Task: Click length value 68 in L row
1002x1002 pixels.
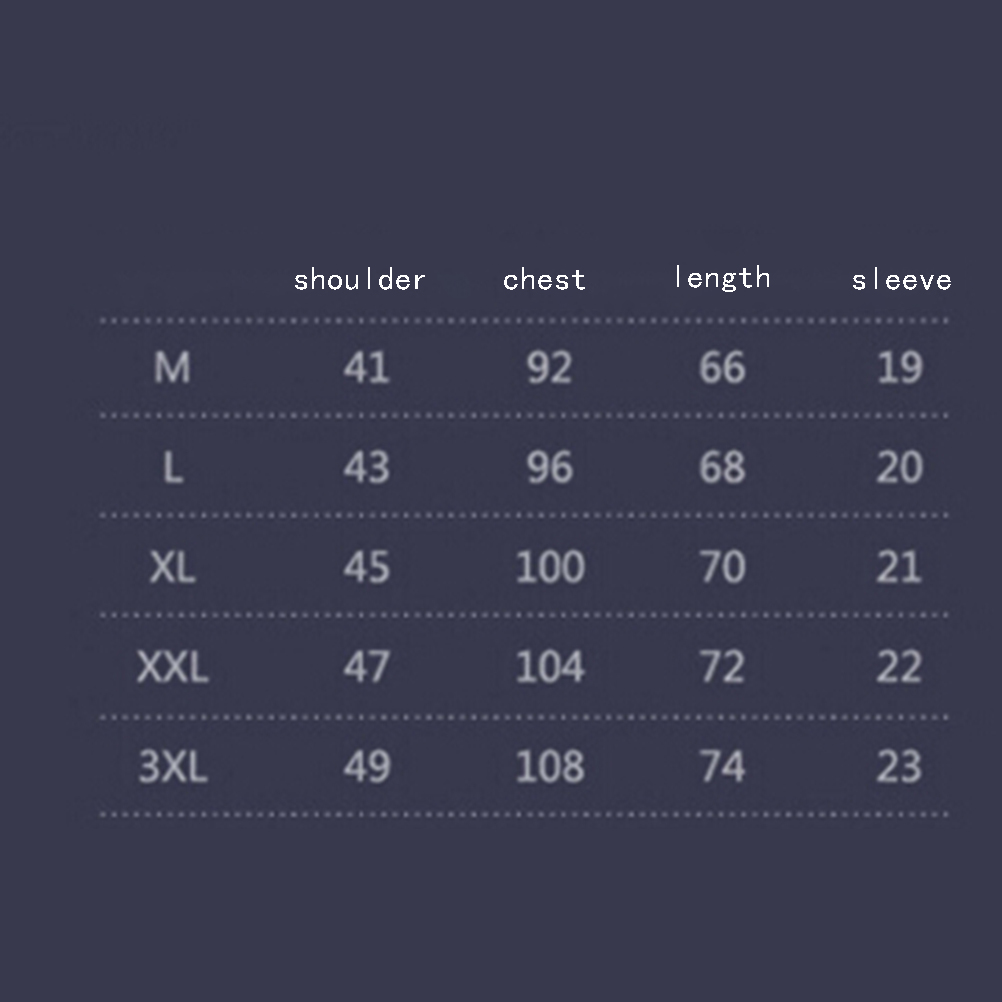Action: (x=722, y=468)
